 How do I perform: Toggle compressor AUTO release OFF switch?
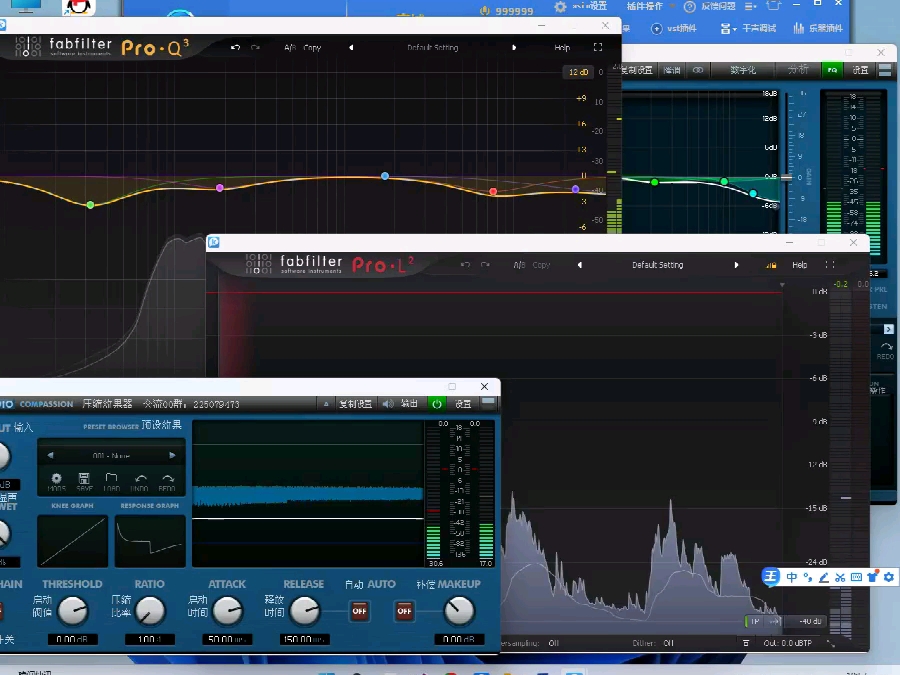pyautogui.click(x=359, y=611)
